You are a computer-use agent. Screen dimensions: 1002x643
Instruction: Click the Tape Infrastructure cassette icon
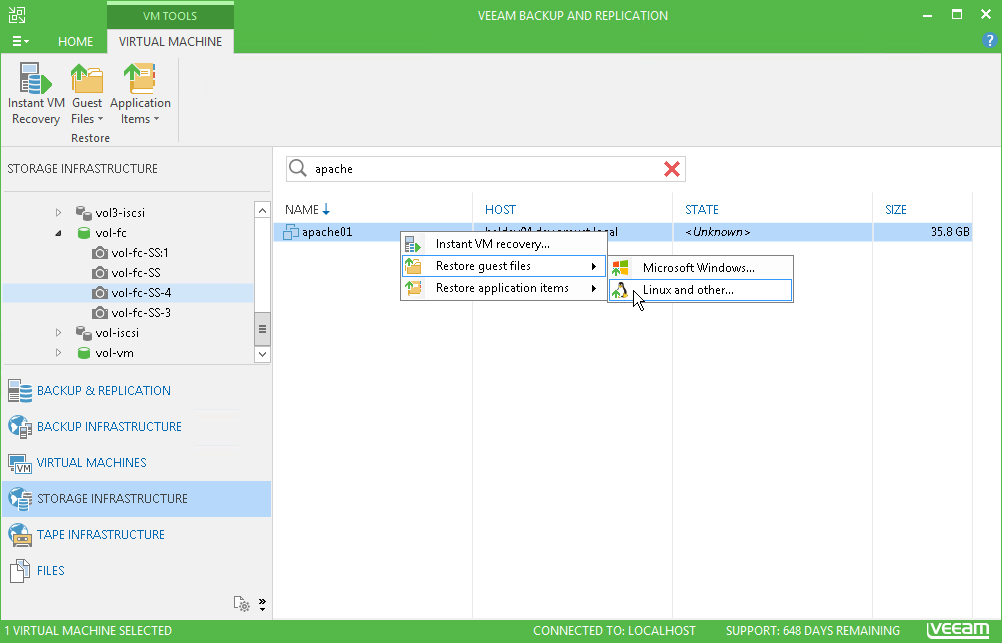point(20,534)
